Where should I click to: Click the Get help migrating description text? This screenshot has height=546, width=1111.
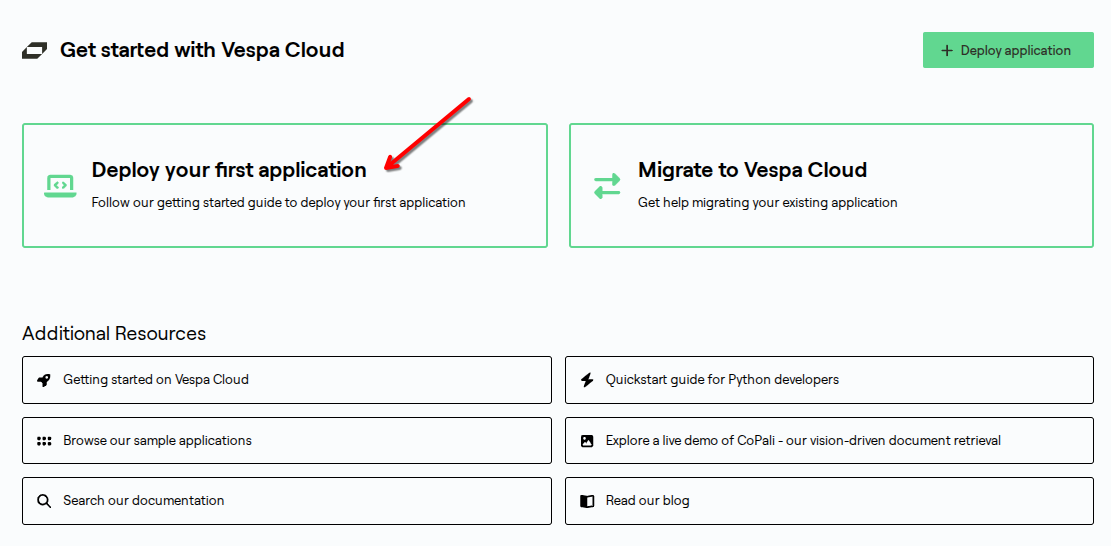[x=767, y=203]
